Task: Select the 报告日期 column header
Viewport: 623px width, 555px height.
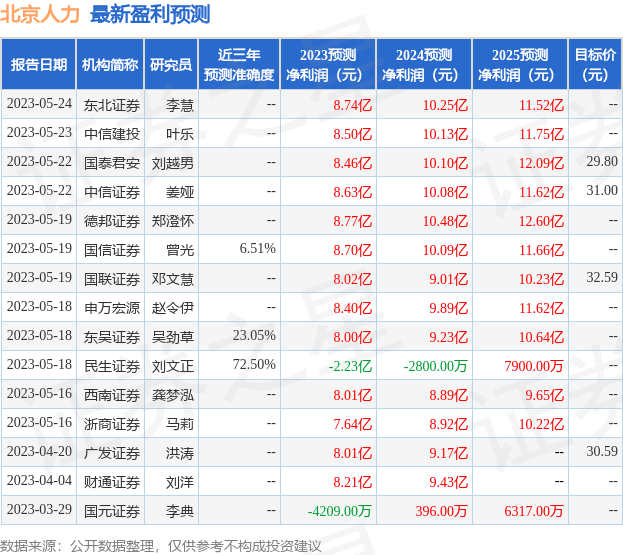Action: 38,65
